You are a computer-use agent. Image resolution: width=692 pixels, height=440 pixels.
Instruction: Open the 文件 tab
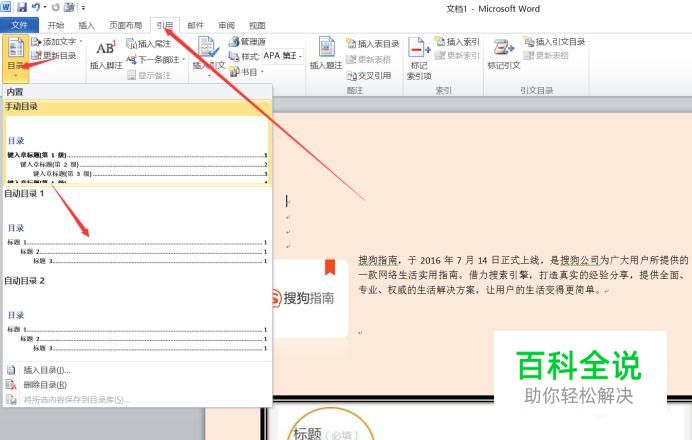coord(19,25)
